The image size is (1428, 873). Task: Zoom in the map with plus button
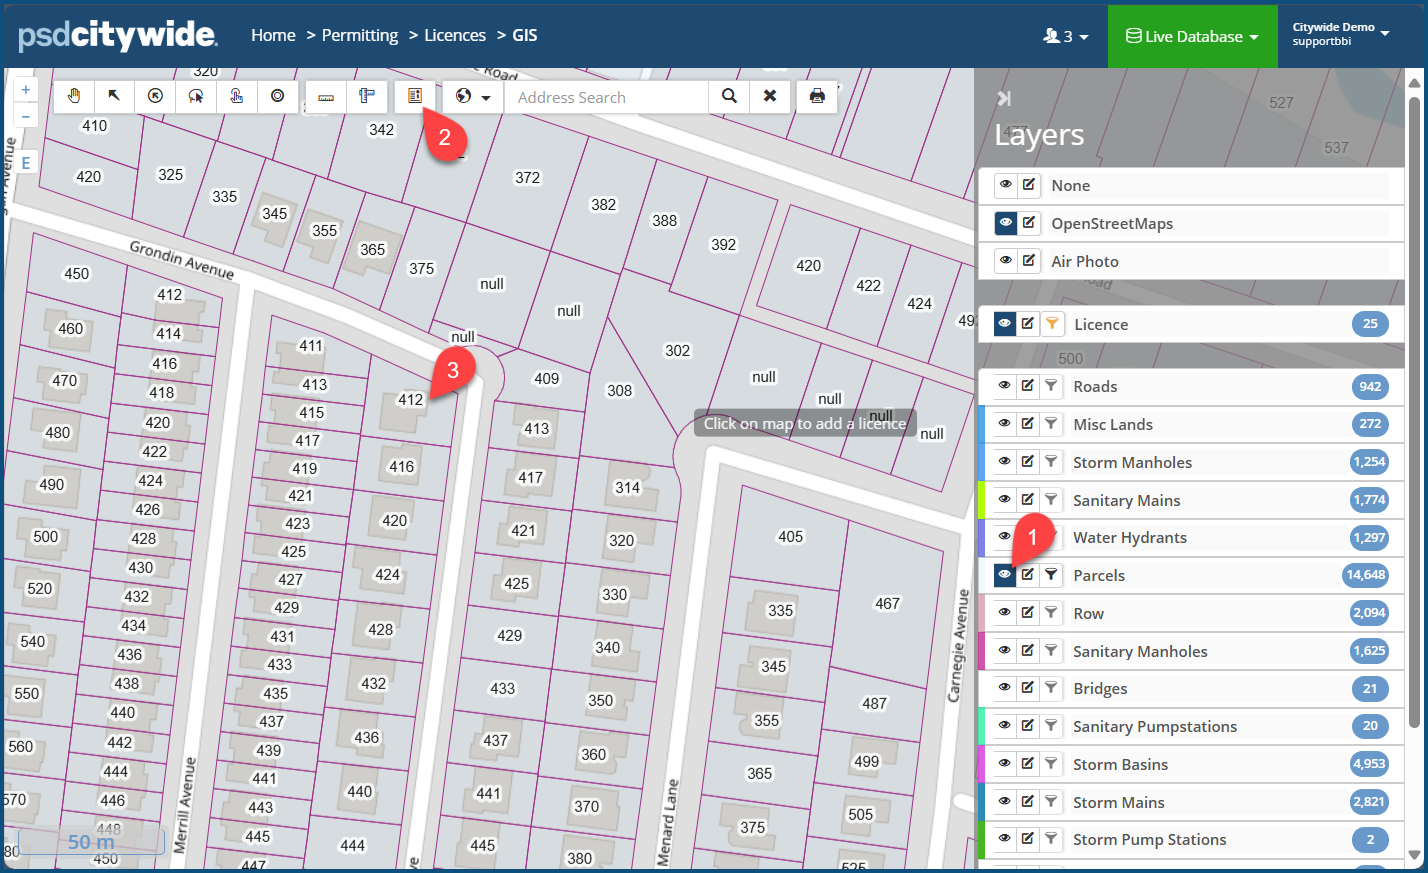click(x=26, y=90)
